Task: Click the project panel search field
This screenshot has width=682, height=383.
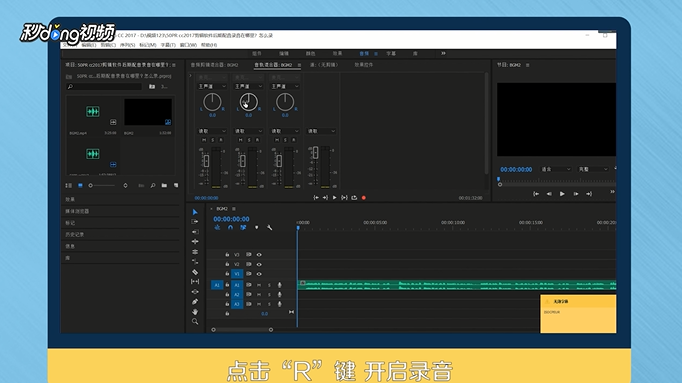Action: [x=104, y=87]
